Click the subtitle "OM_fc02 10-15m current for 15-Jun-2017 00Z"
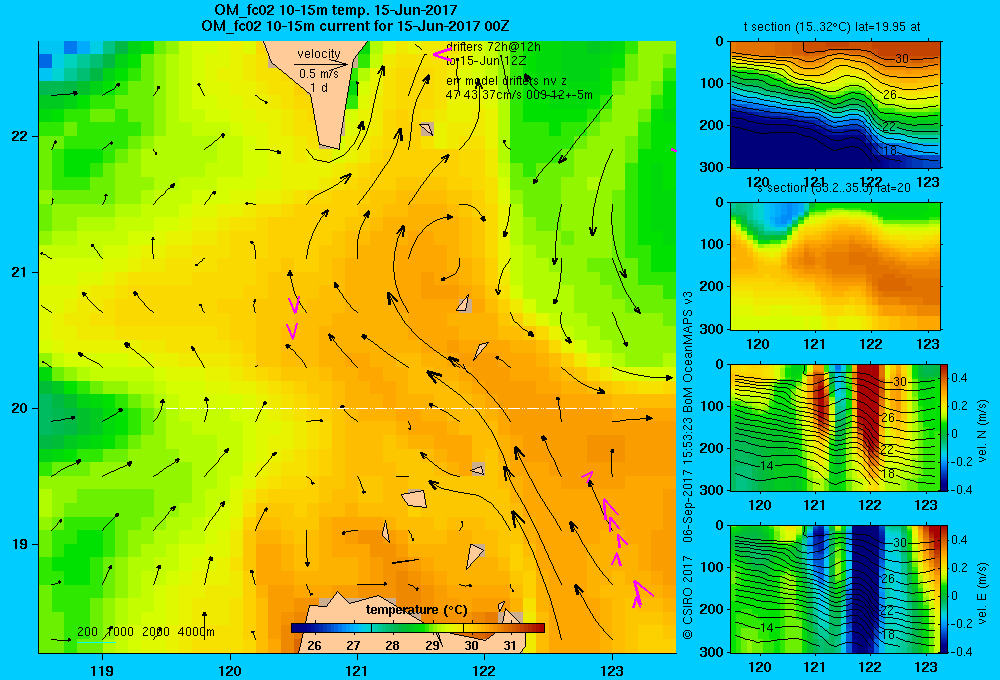Viewport: 1000px width, 680px height. pyautogui.click(x=355, y=26)
